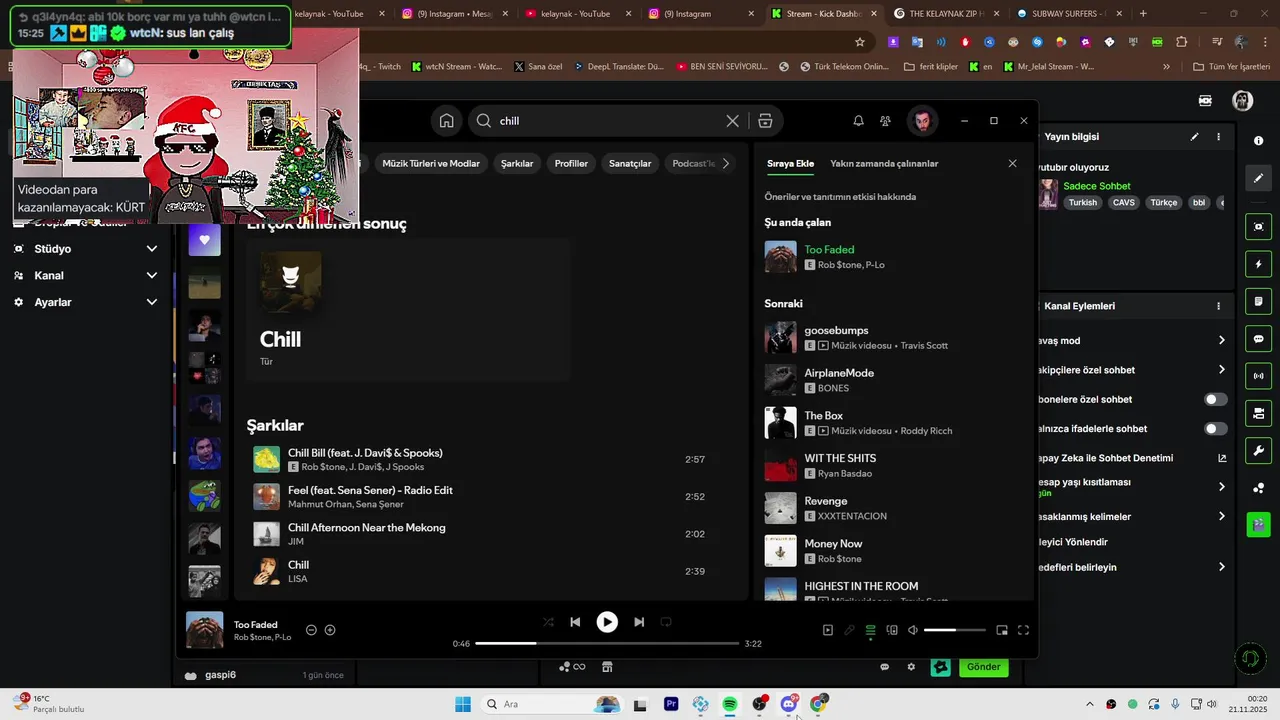Filter results by Profiller

pyautogui.click(x=571, y=163)
